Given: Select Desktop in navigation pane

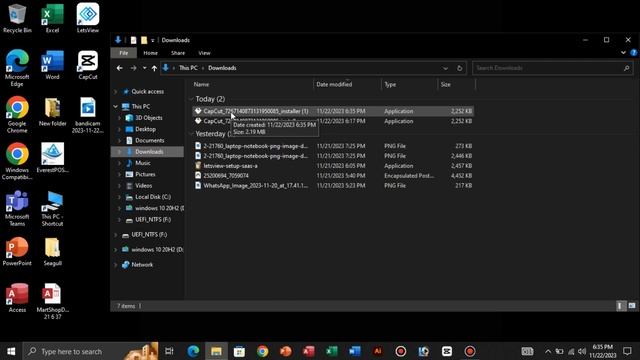Looking at the screenshot, I should click(145, 129).
